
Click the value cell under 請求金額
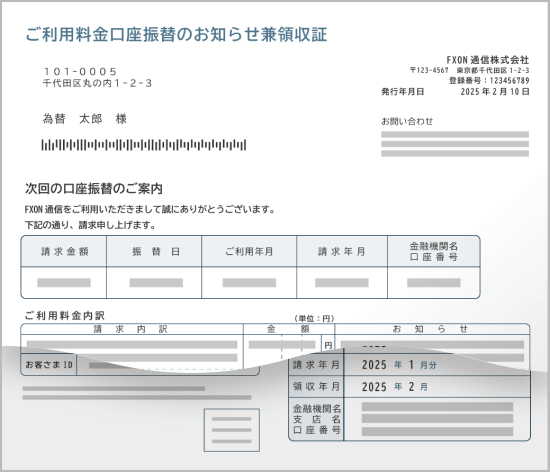point(64,283)
